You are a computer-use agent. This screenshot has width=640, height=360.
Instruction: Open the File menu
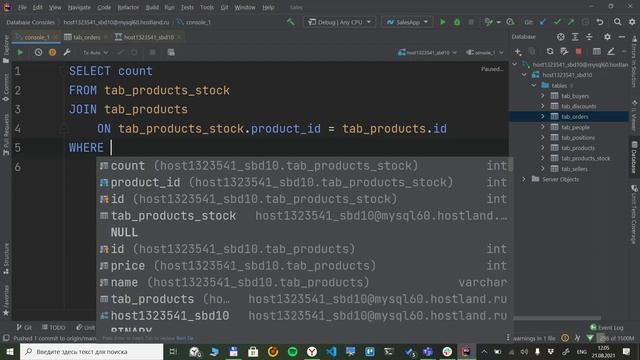coord(22,7)
